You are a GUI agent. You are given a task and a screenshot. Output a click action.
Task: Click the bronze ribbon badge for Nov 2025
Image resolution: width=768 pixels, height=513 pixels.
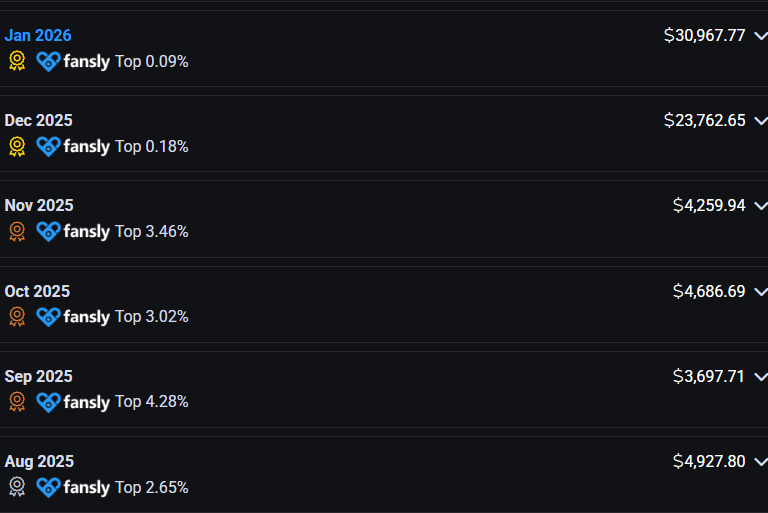click(16, 231)
